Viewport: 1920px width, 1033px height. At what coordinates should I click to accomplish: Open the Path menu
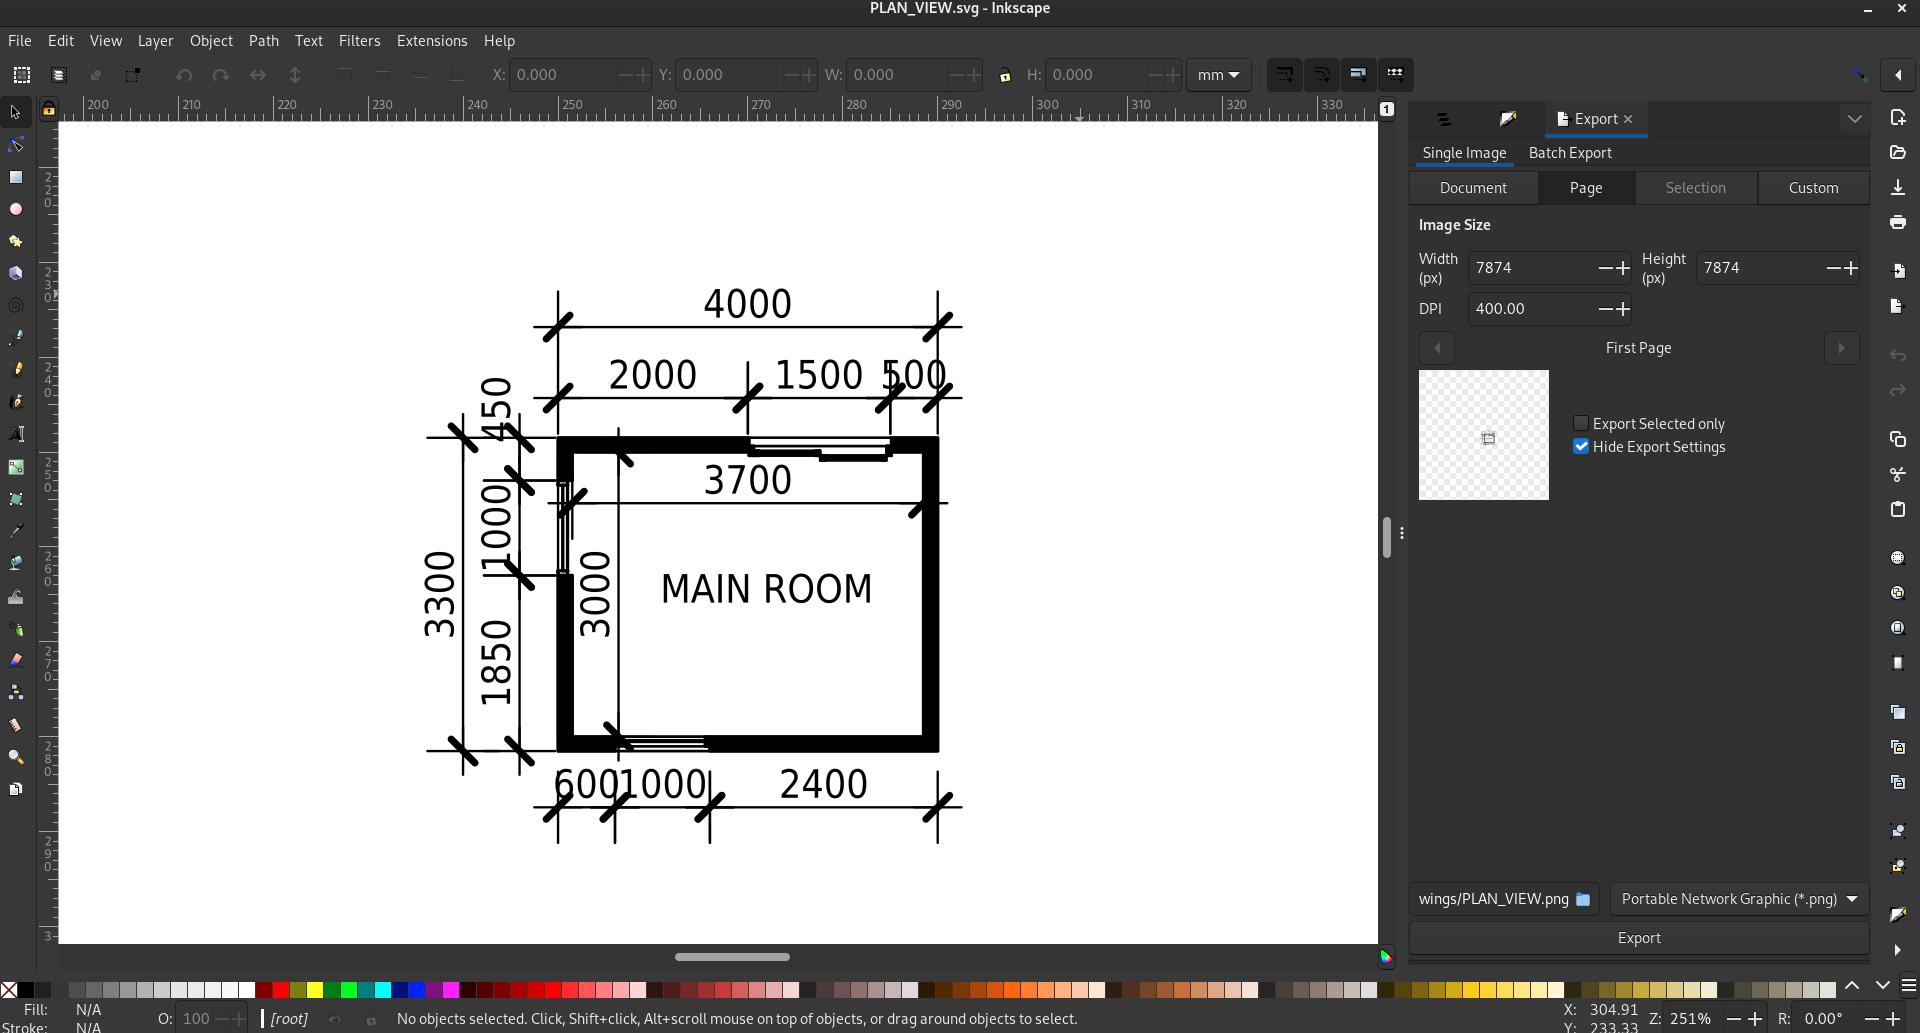tap(264, 41)
